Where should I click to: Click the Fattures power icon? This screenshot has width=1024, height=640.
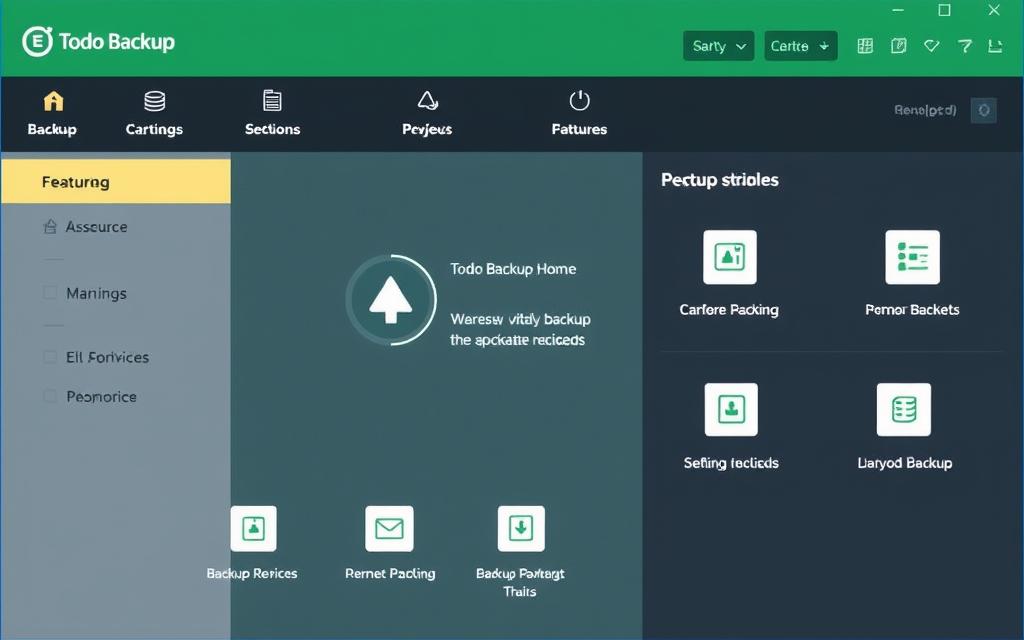click(x=579, y=101)
